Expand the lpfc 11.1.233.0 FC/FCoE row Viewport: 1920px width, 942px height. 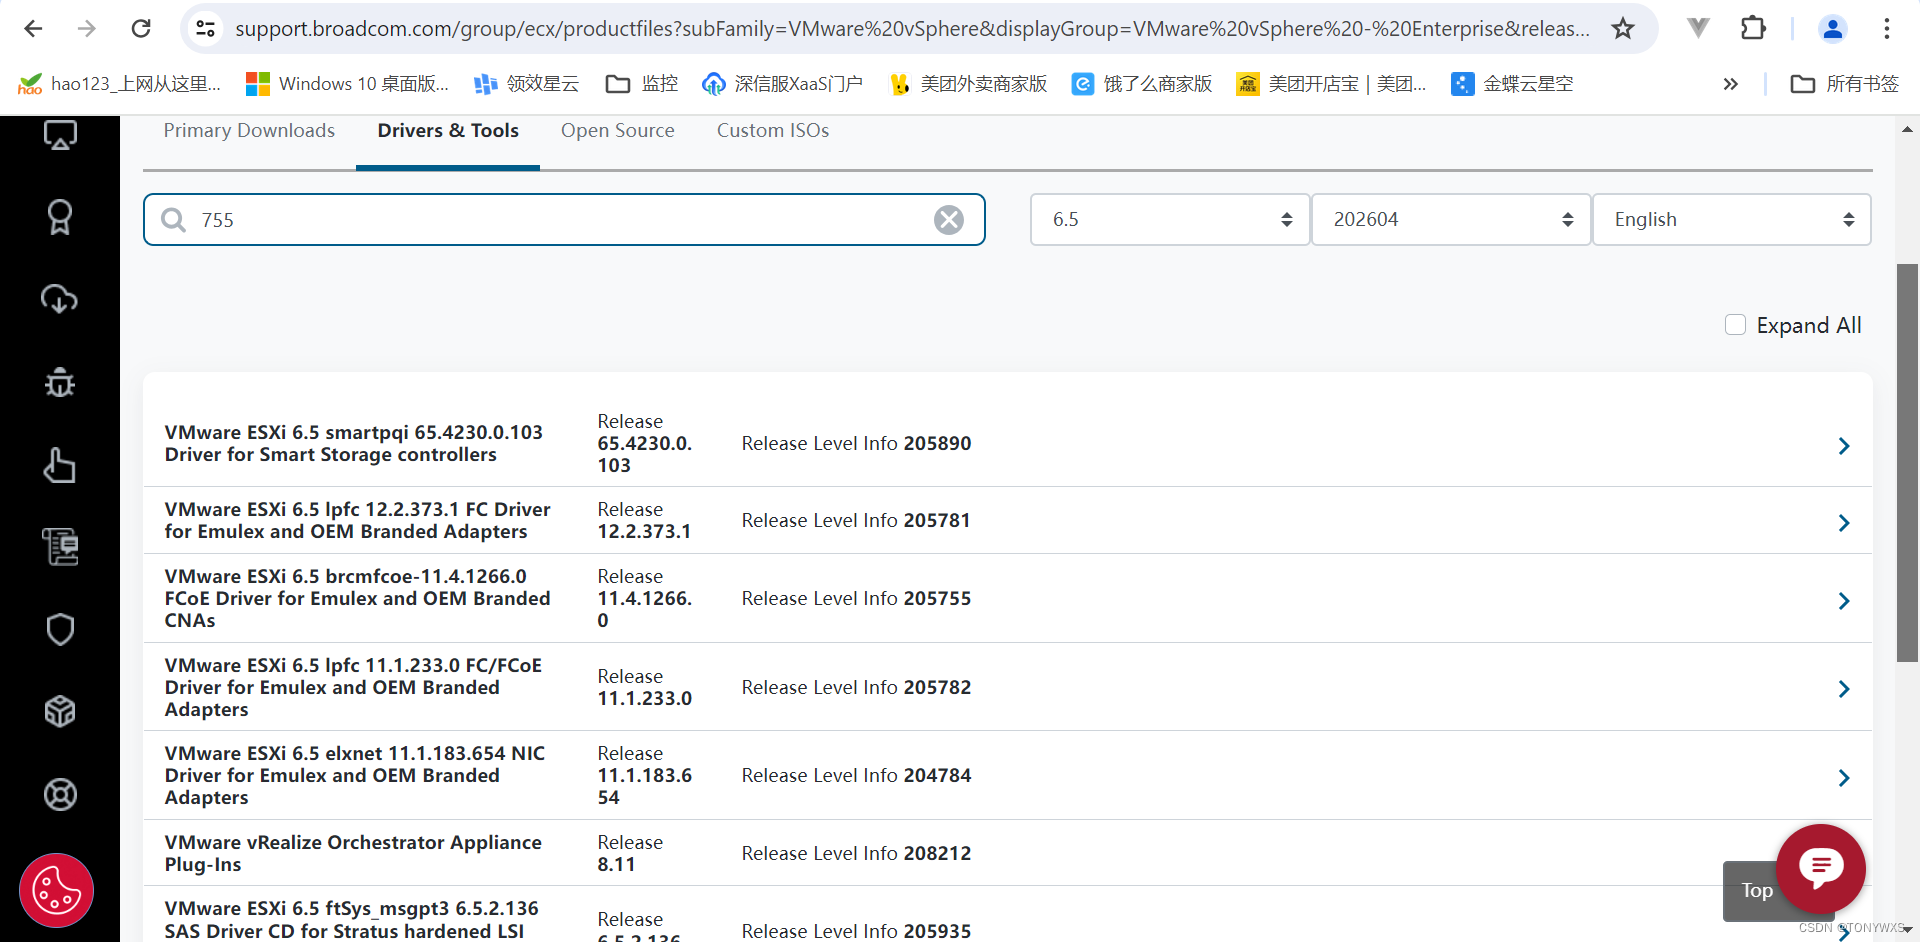(x=1844, y=689)
